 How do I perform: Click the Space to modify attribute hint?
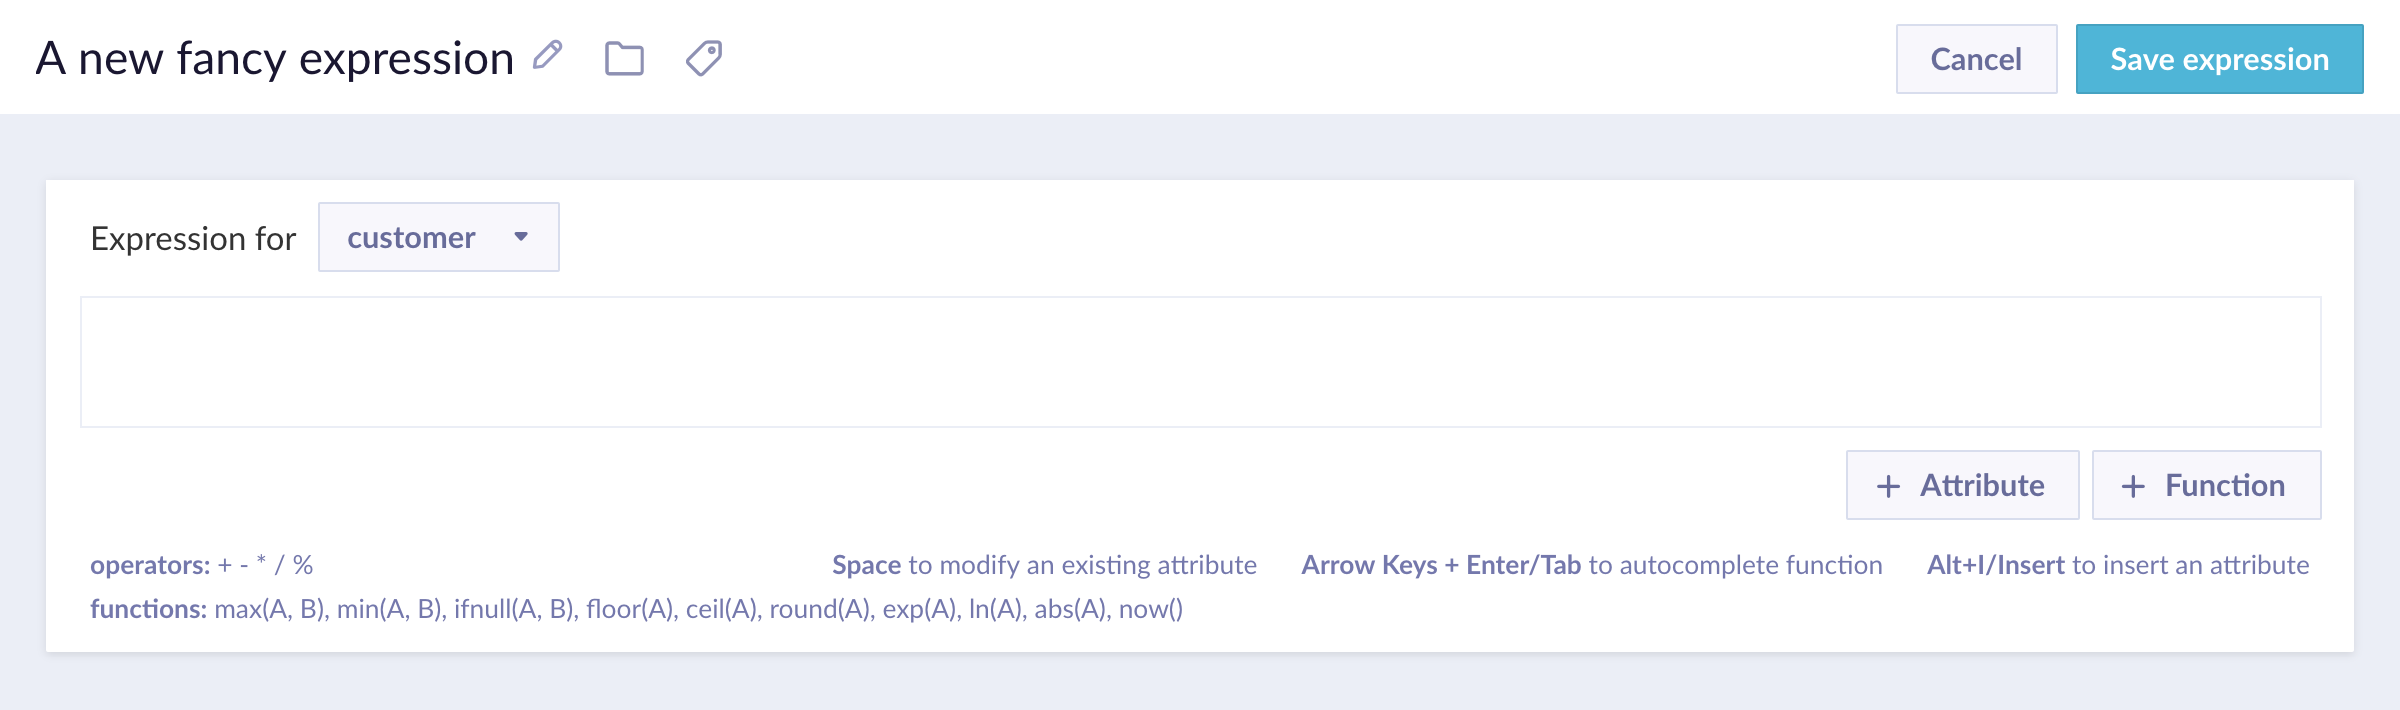[1043, 565]
